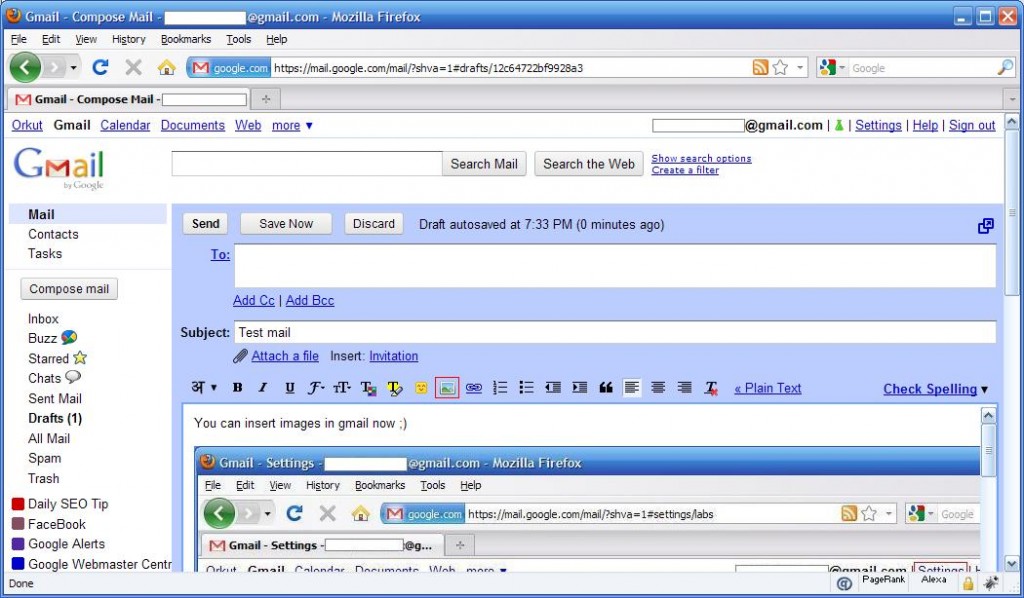This screenshot has width=1024, height=598.
Task: Underline text using the U icon
Action: pyautogui.click(x=289, y=388)
